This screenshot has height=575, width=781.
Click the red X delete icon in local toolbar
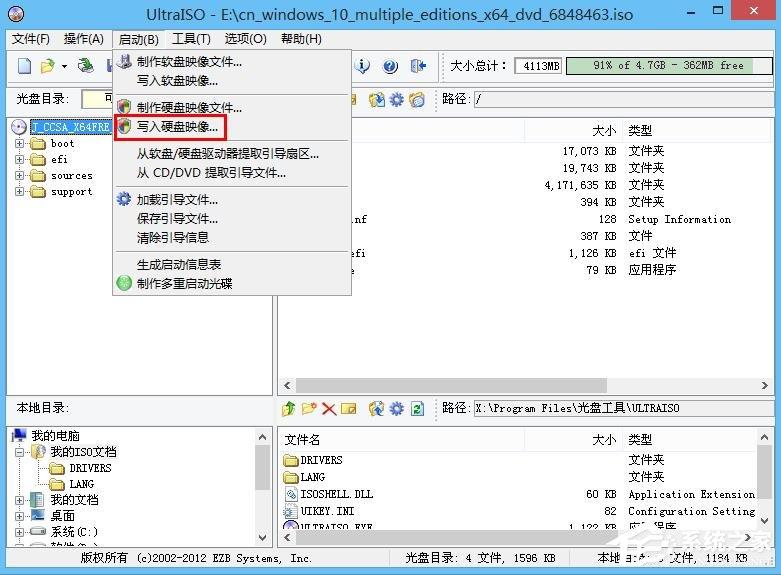point(329,408)
